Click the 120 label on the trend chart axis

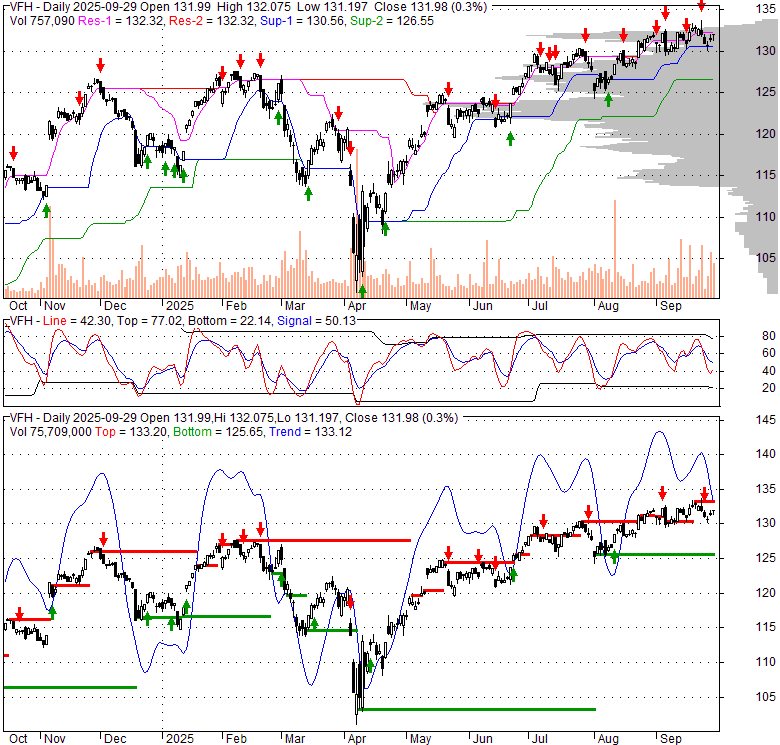[x=766, y=593]
